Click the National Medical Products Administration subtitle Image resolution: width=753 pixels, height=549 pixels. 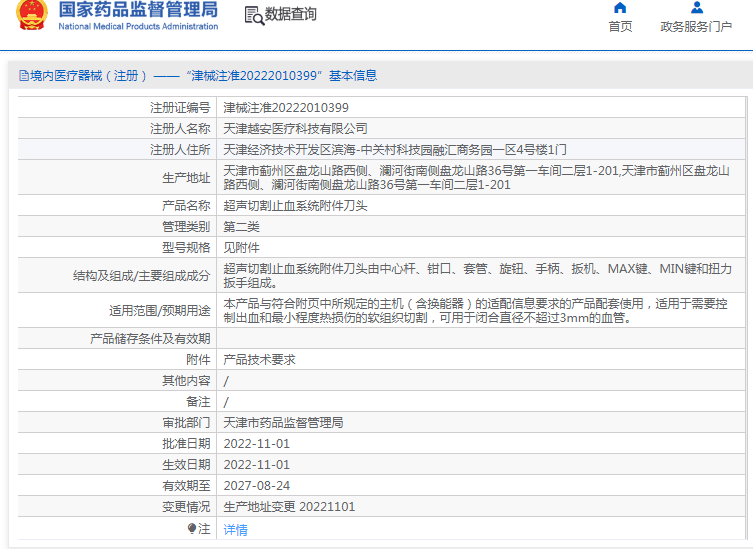pos(137,27)
